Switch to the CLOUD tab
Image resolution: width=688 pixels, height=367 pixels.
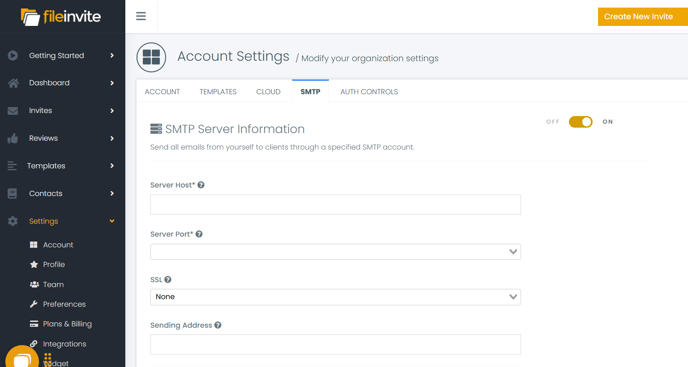click(x=268, y=91)
